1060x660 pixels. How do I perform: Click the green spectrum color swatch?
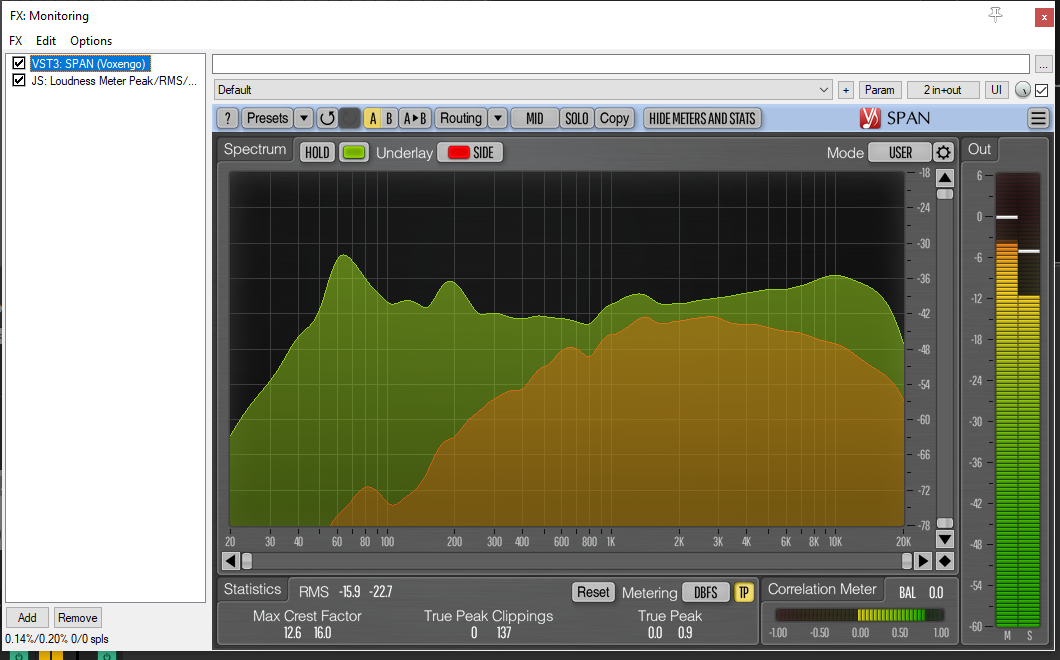click(354, 153)
